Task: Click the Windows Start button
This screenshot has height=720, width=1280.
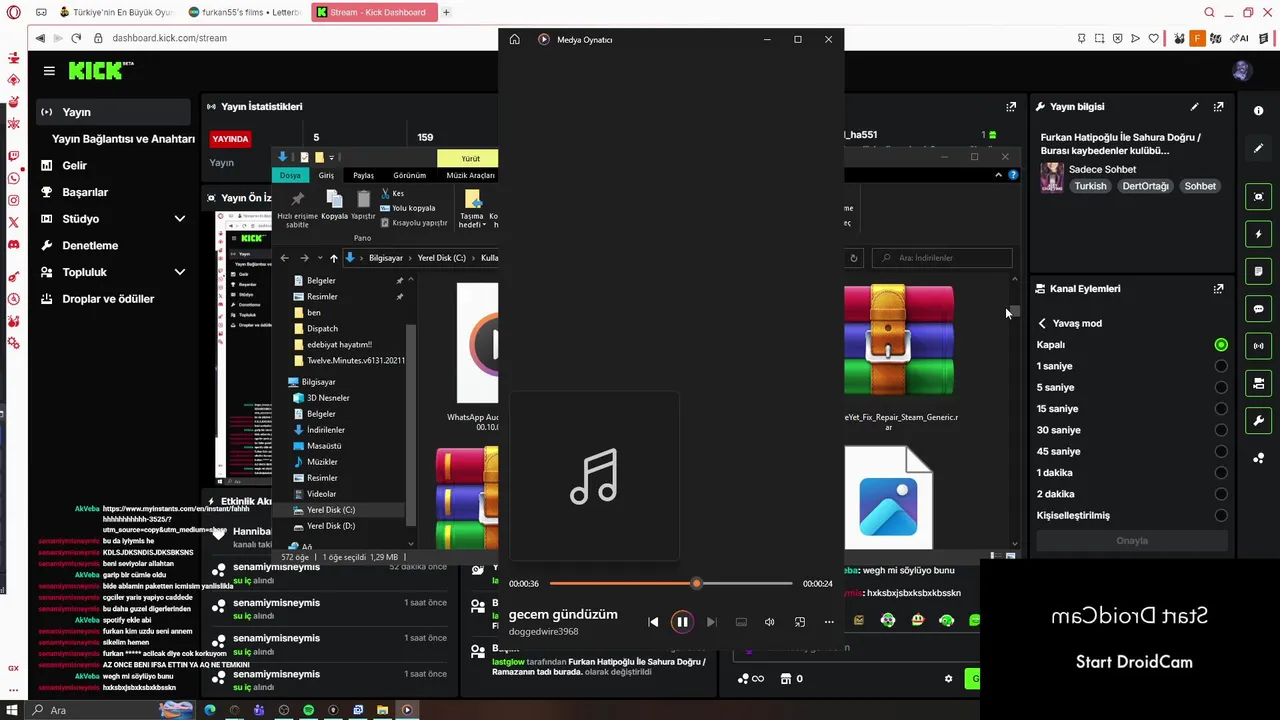Action: click(x=12, y=710)
